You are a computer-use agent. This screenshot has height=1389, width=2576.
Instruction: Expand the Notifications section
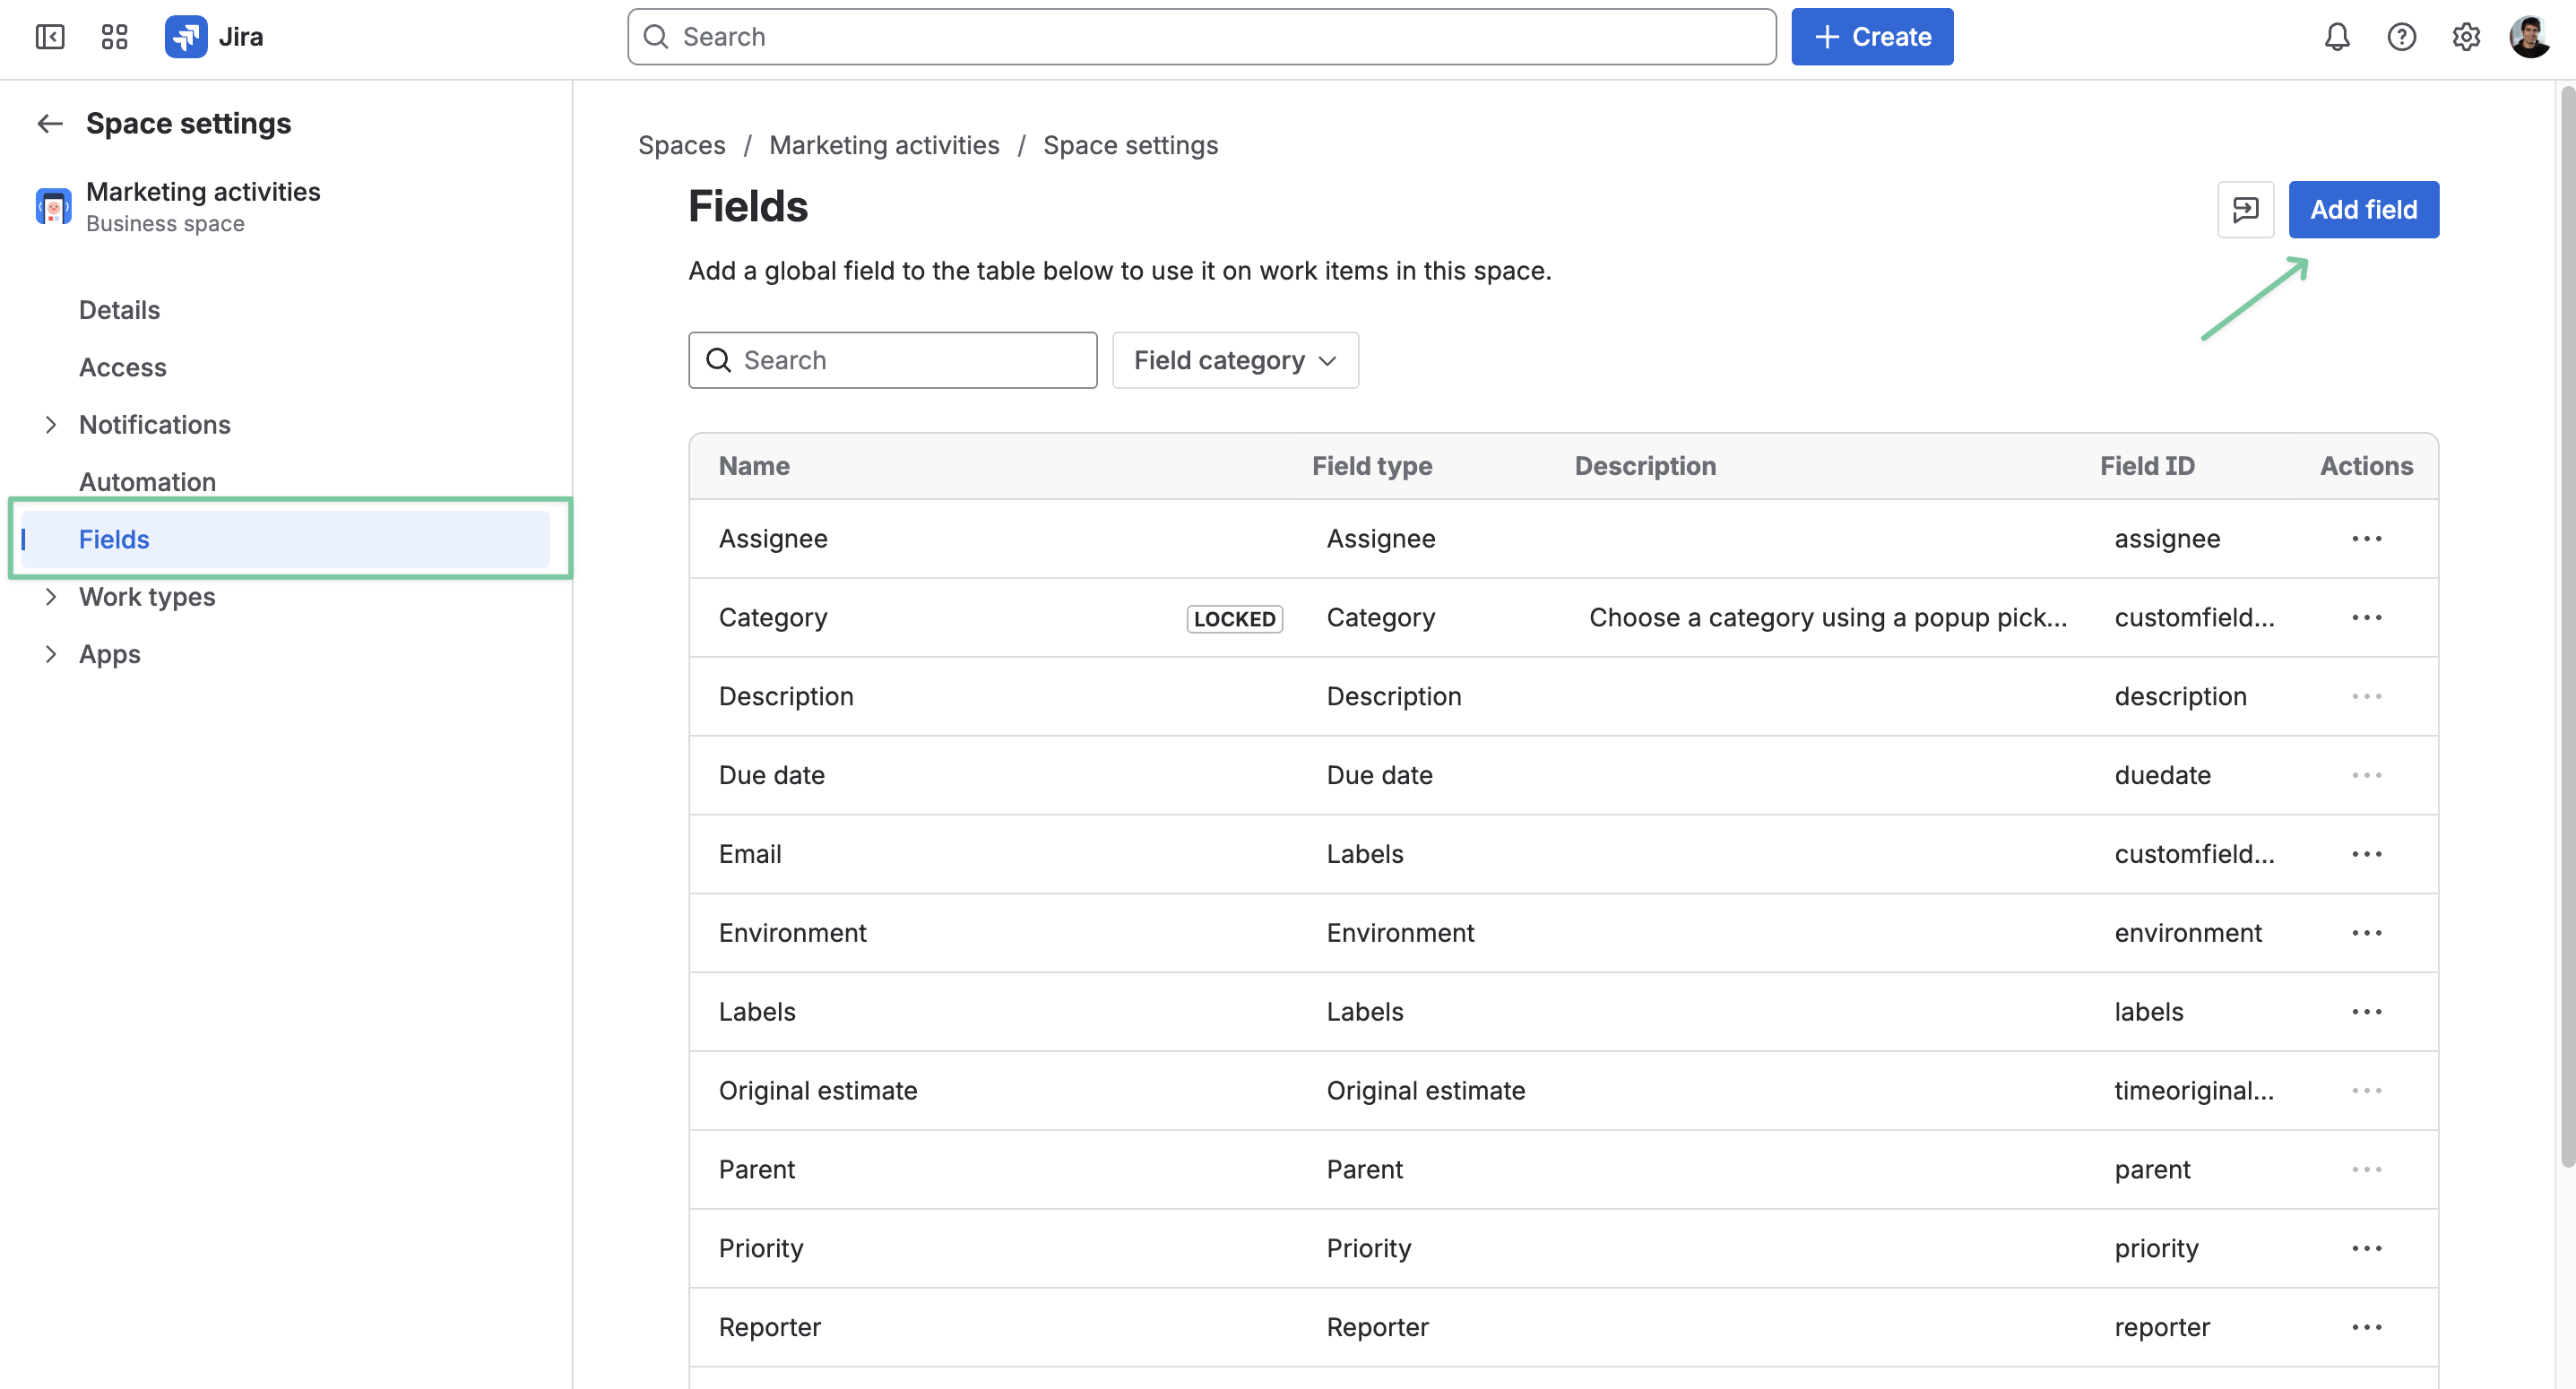51,425
